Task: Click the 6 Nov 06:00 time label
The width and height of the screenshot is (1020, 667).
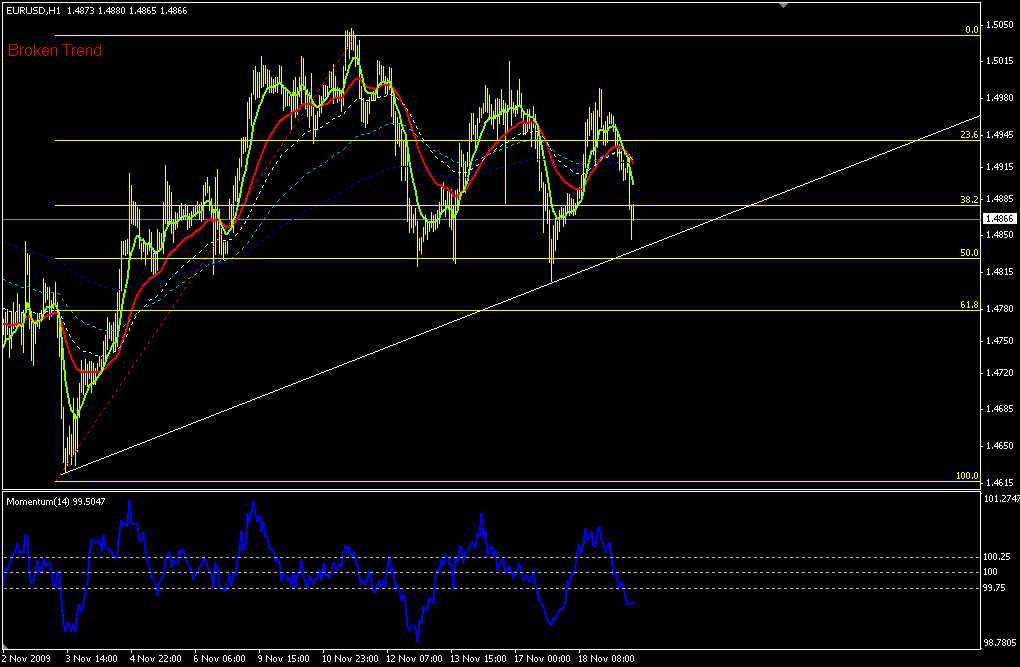Action: [222, 659]
